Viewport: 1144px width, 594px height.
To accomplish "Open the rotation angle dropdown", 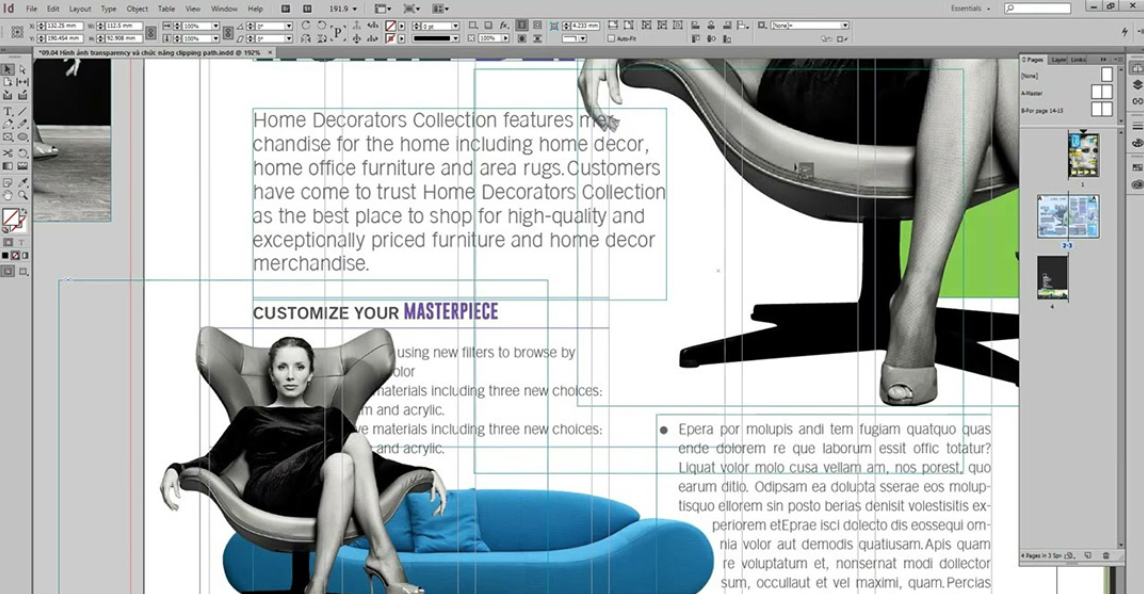I will [289, 26].
